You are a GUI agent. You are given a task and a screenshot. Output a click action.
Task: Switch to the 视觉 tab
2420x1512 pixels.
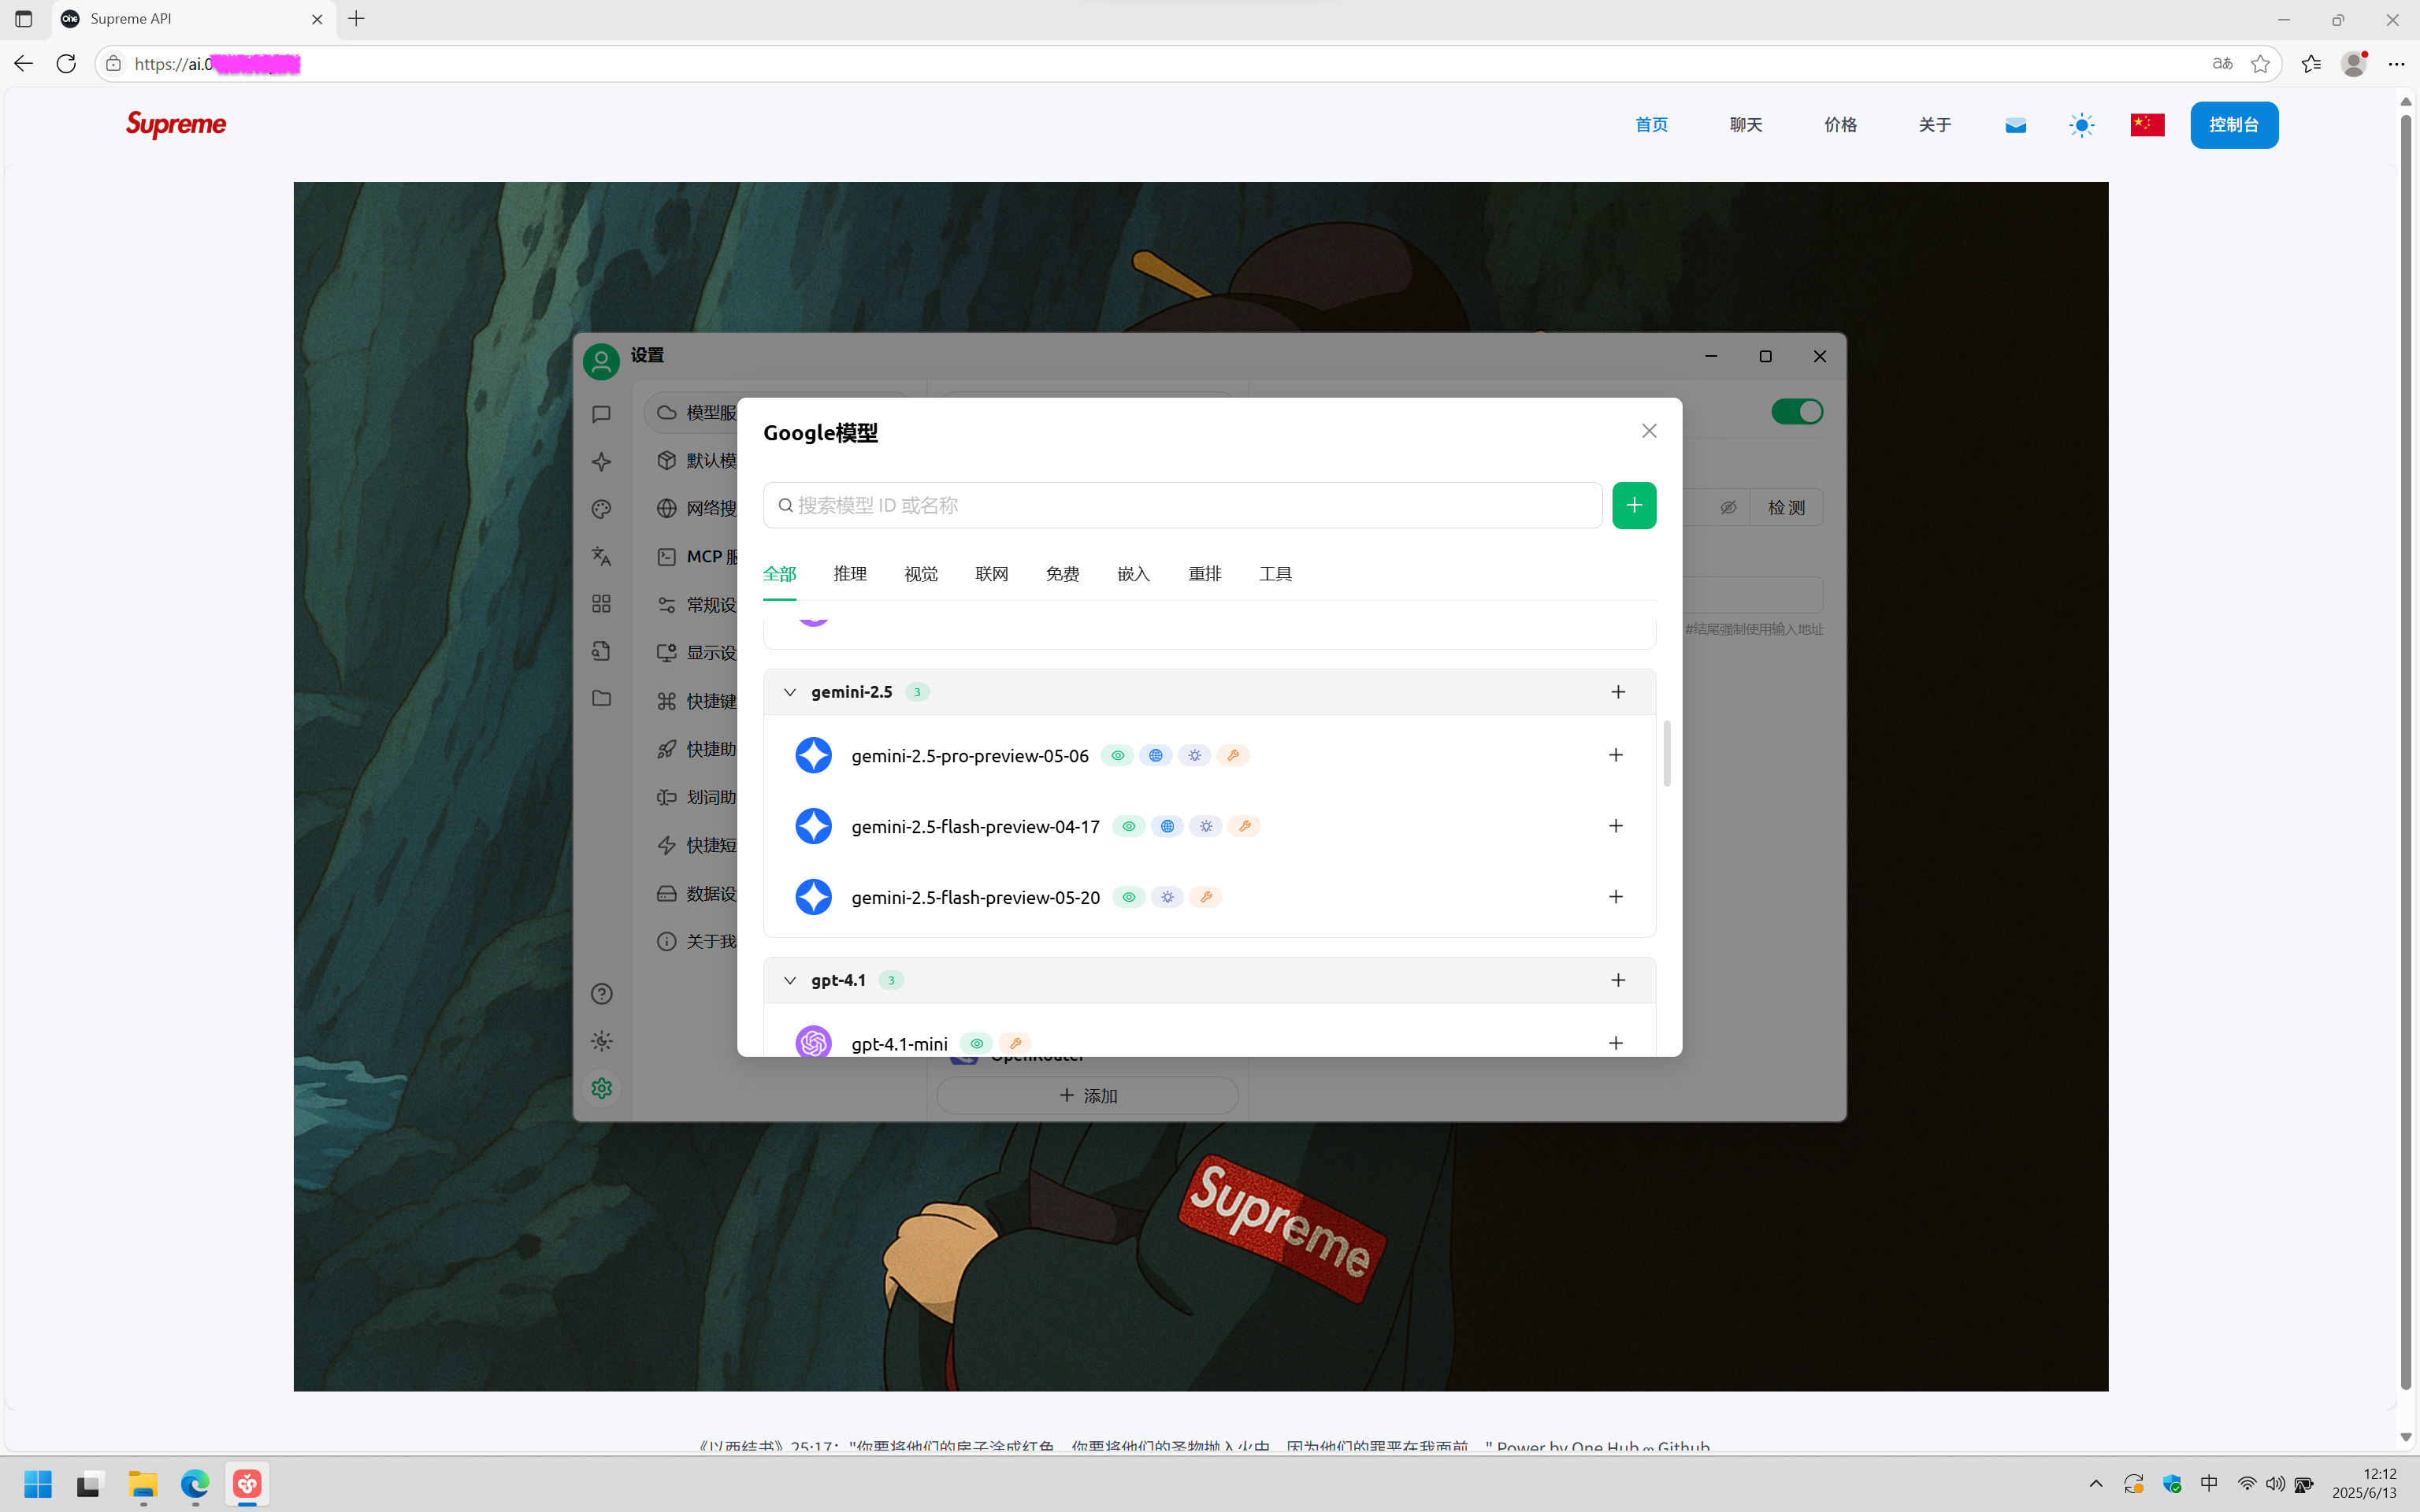921,574
